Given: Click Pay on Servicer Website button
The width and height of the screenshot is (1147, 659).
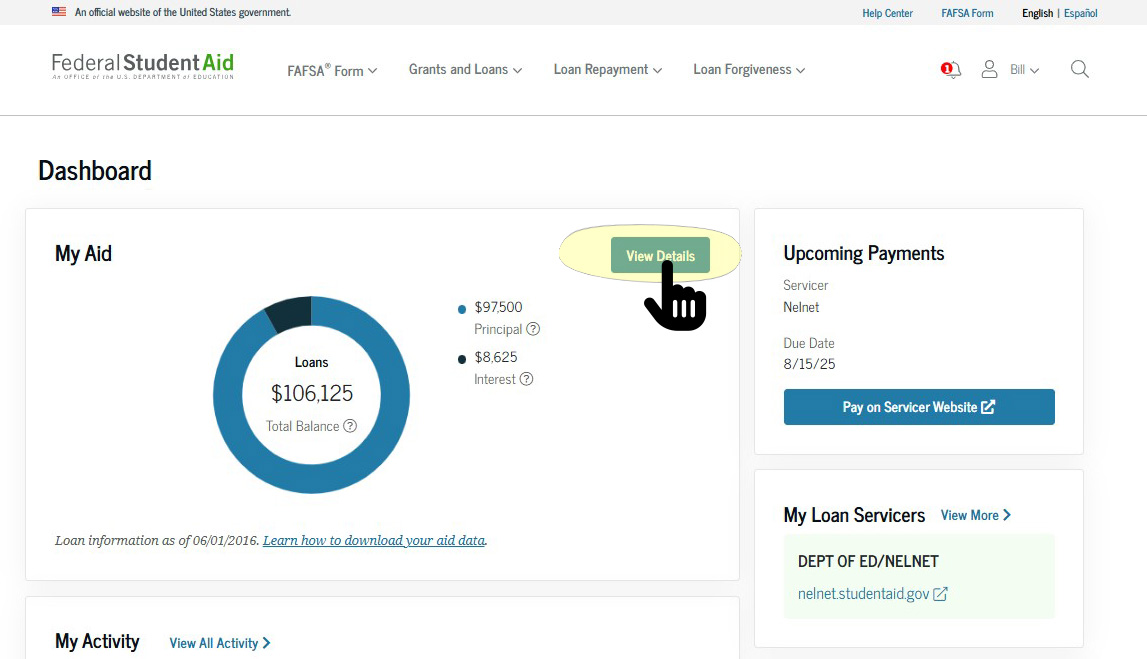Looking at the screenshot, I should [x=918, y=407].
